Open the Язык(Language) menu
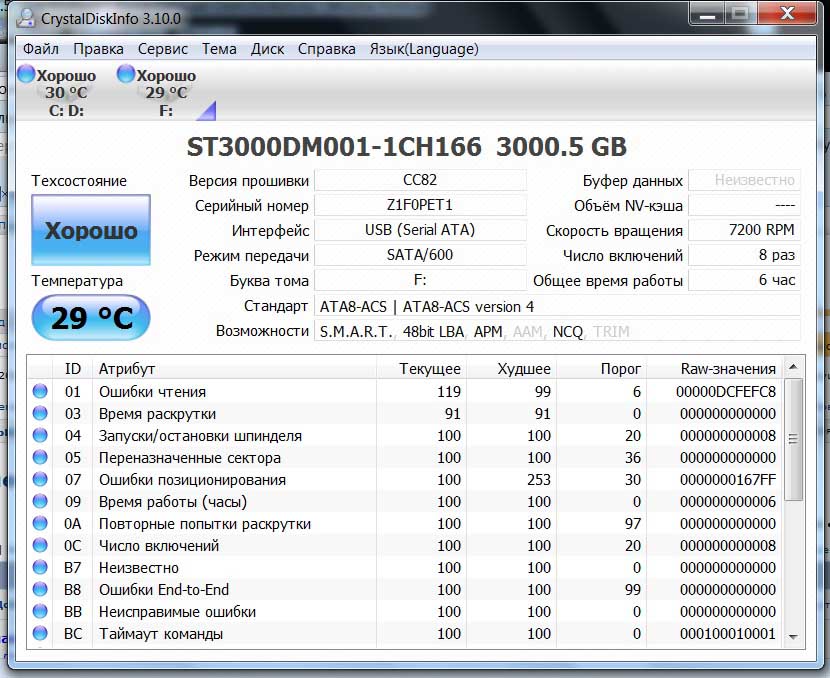830x678 pixels. pyautogui.click(x=424, y=48)
